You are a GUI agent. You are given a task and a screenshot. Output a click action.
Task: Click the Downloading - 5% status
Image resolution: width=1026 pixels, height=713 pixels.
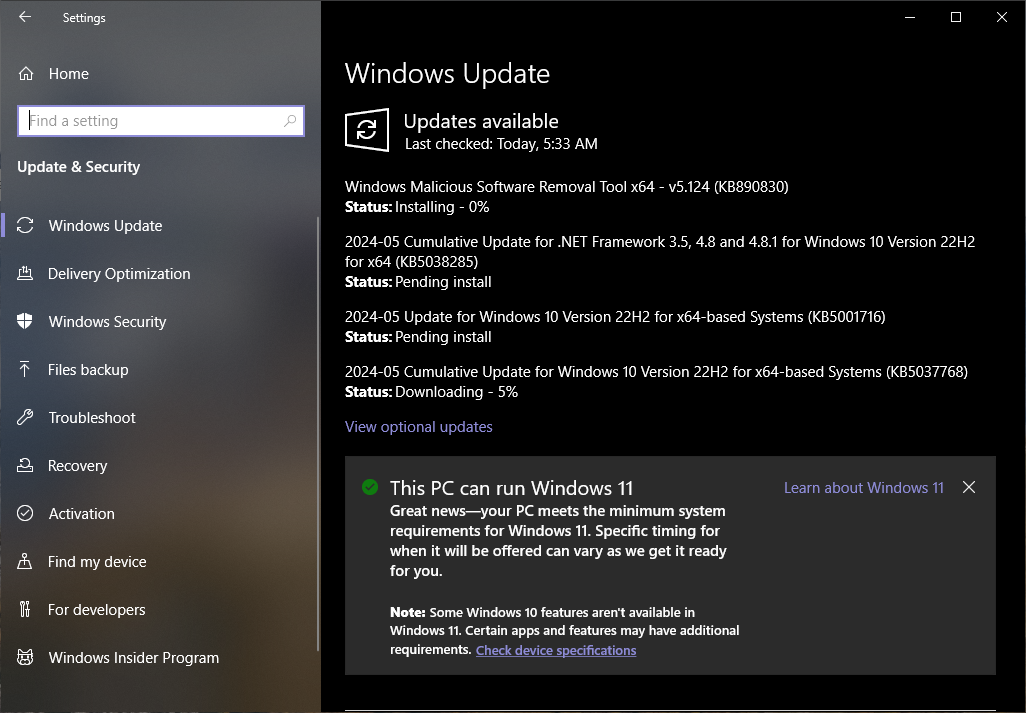tap(457, 392)
